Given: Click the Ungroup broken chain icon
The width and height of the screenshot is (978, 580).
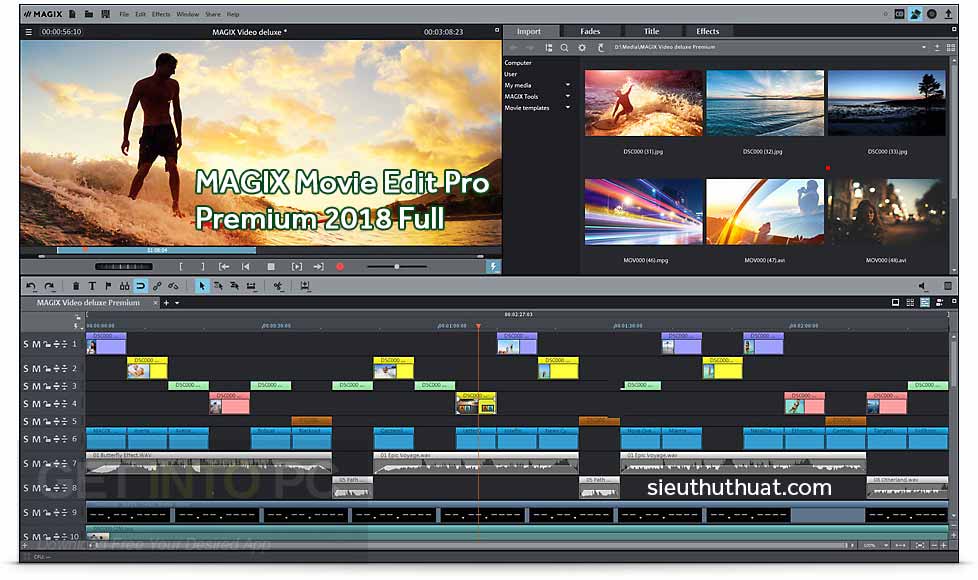Looking at the screenshot, I should 173,286.
